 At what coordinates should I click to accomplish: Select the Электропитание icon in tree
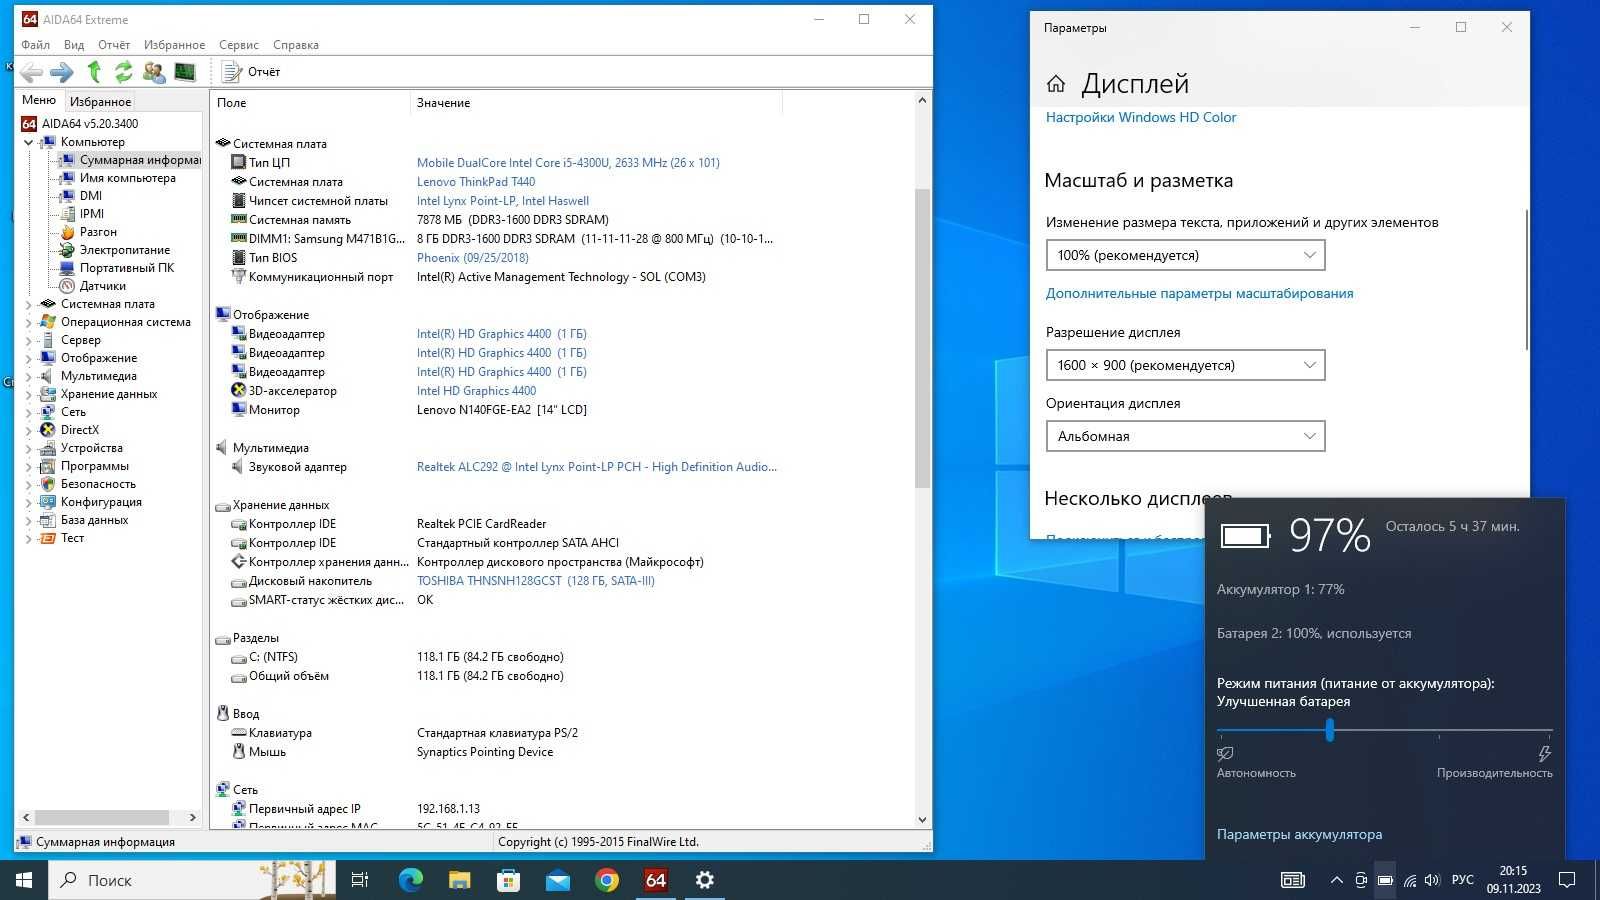[67, 250]
